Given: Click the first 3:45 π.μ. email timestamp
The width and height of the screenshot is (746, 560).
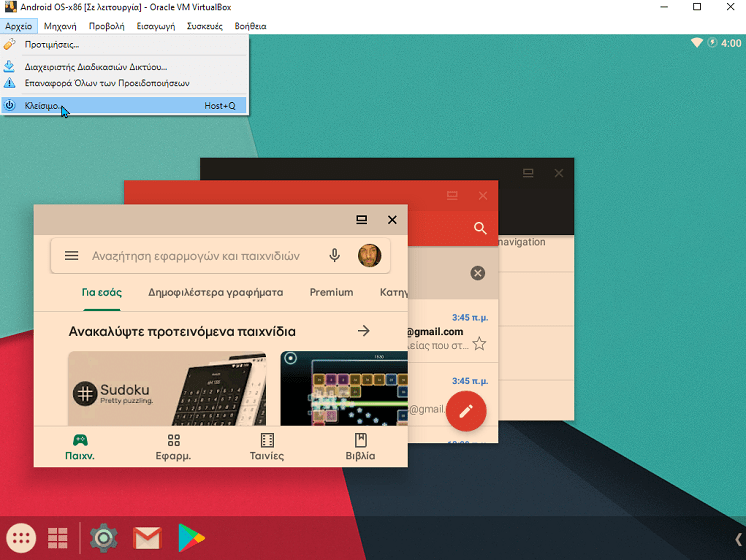Looking at the screenshot, I should tap(470, 317).
